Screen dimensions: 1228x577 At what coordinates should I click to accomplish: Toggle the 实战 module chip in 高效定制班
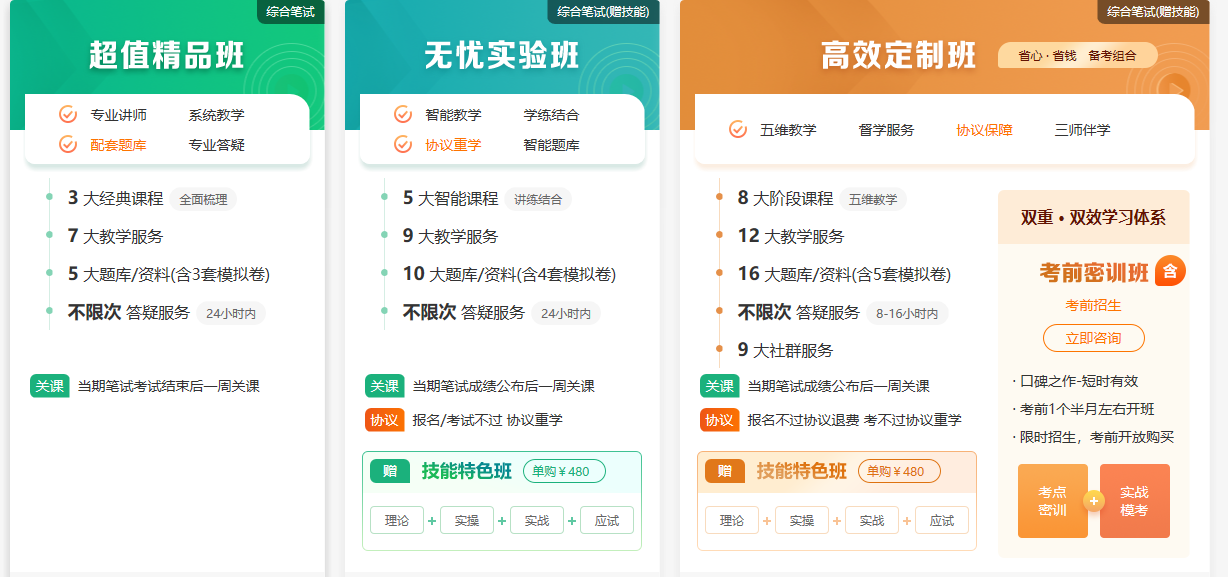pyautogui.click(x=871, y=520)
